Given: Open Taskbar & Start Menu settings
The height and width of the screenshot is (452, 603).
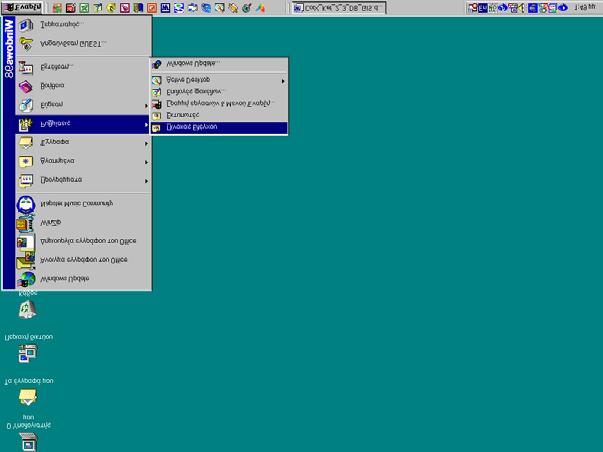Looking at the screenshot, I should pyautogui.click(x=219, y=104).
